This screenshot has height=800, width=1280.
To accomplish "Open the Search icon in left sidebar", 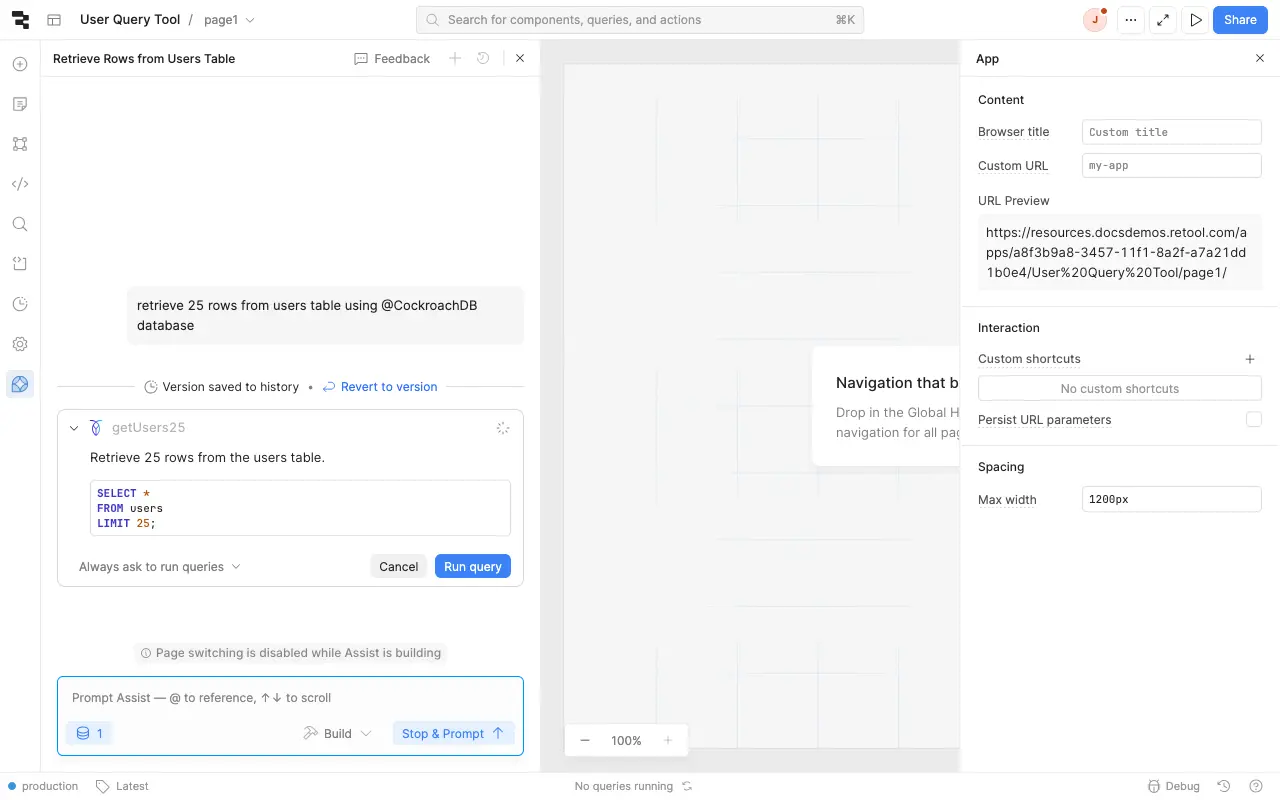I will click(20, 224).
